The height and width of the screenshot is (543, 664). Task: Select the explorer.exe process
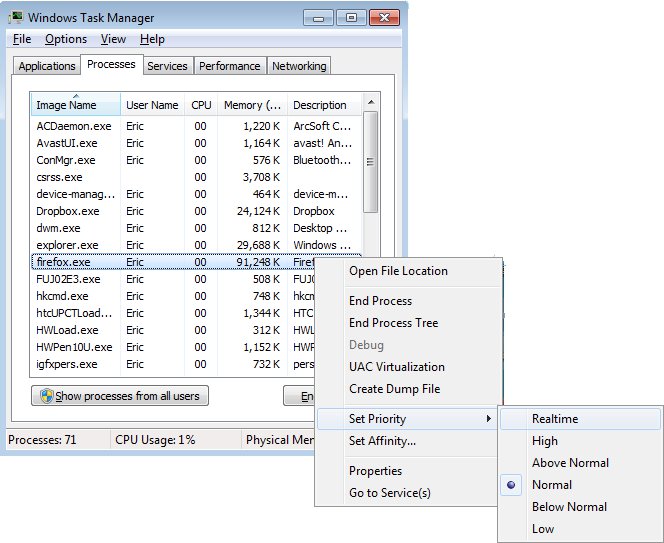(196, 245)
